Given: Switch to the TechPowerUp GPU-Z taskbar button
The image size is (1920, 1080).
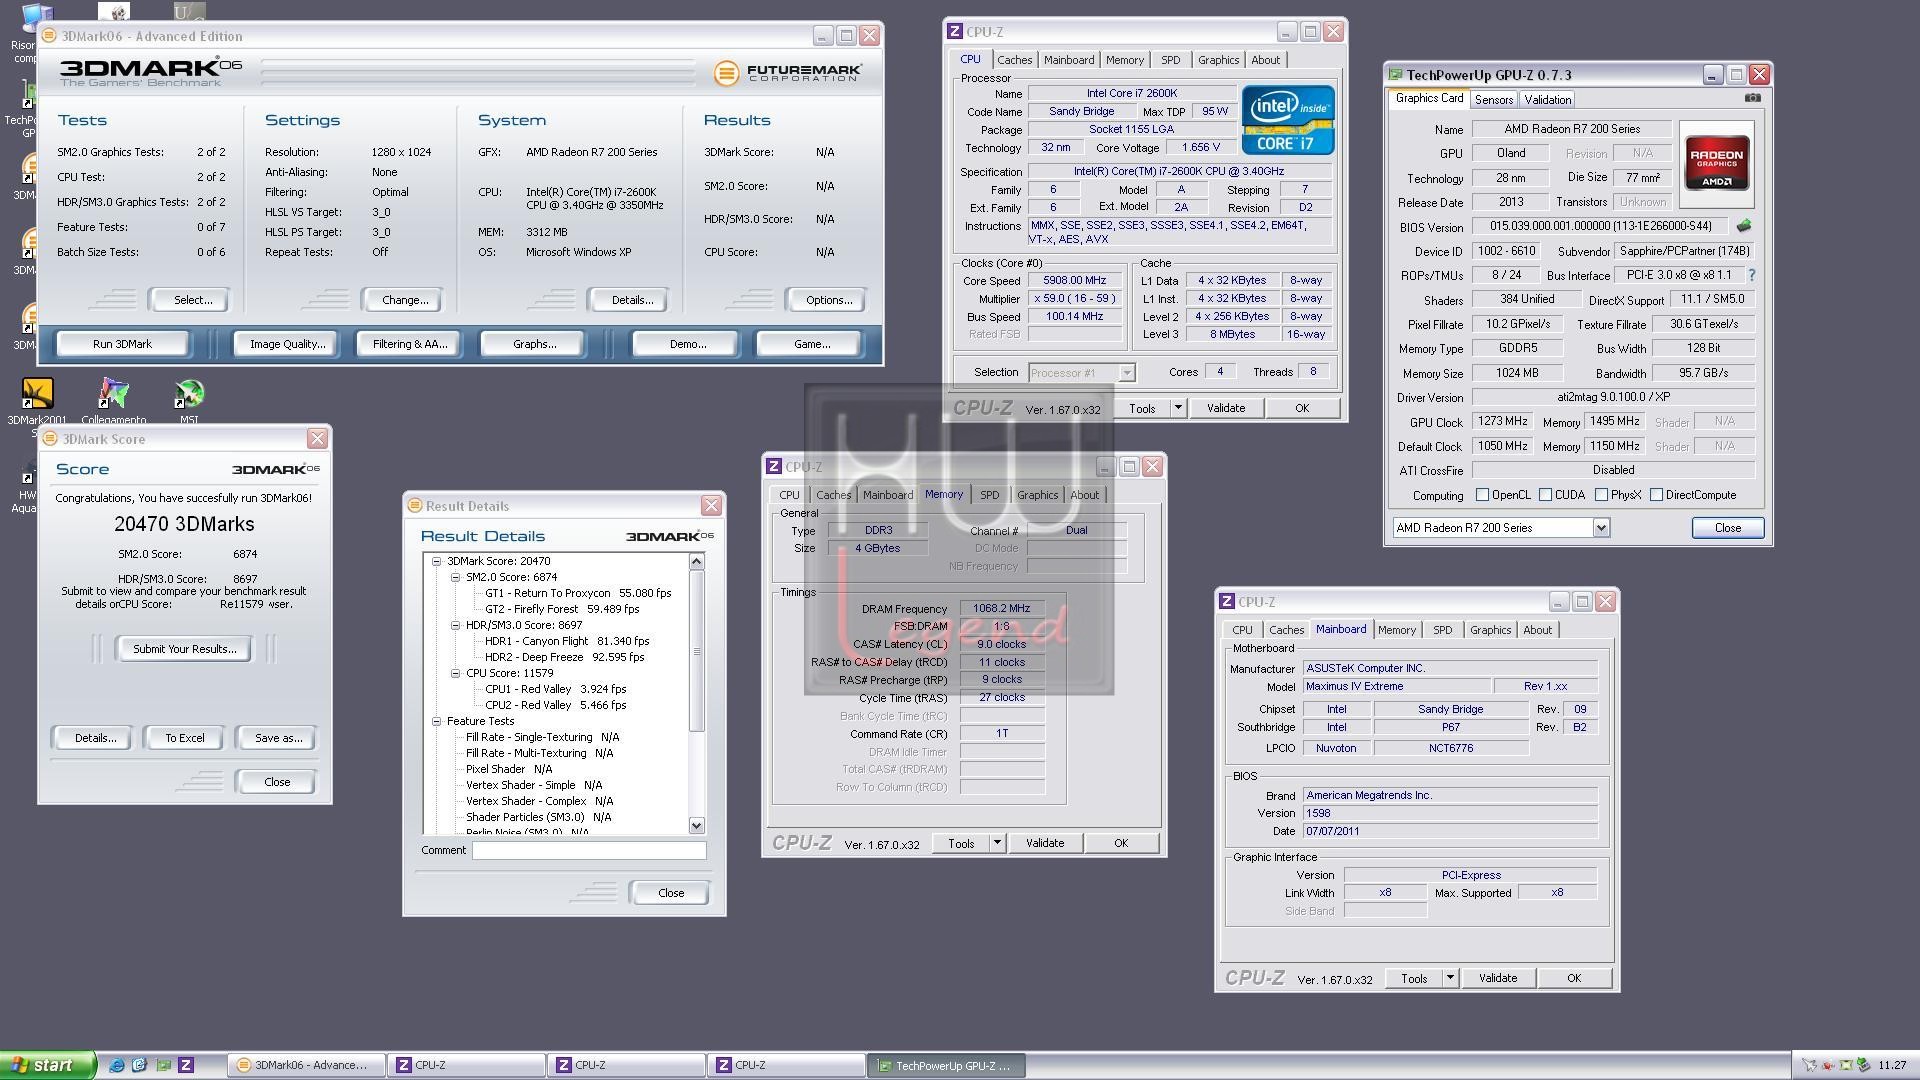Looking at the screenshot, I should point(946,1065).
